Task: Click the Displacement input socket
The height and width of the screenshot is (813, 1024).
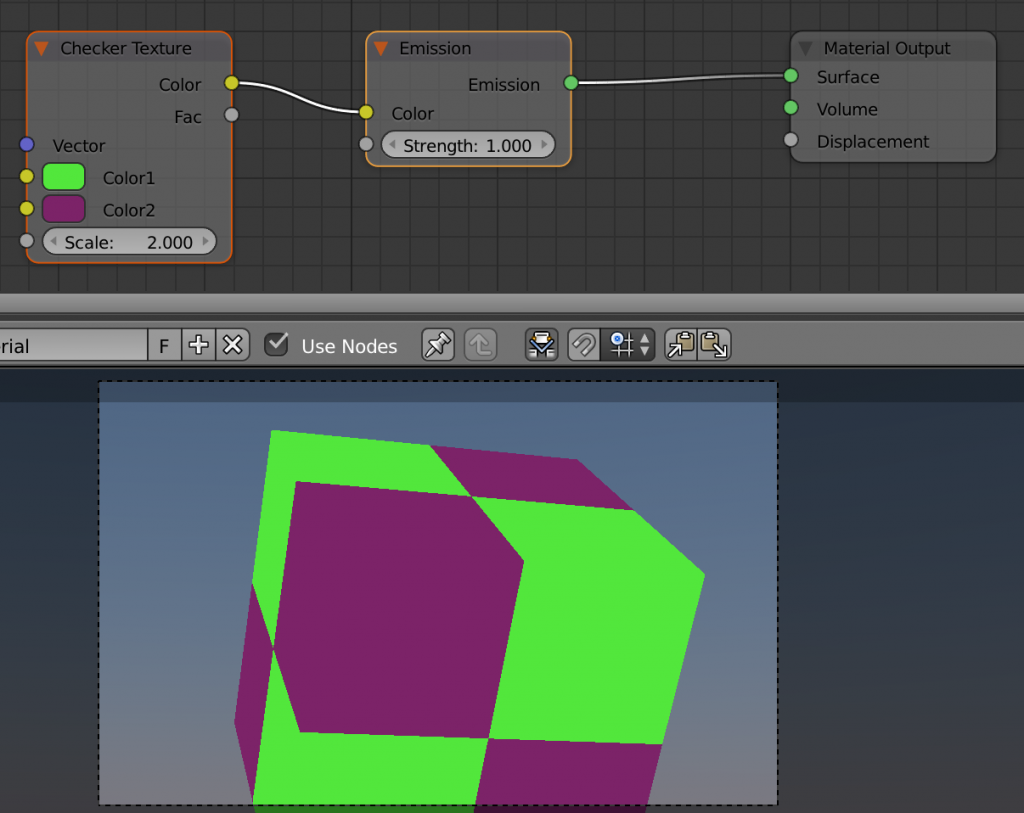Action: pos(791,140)
